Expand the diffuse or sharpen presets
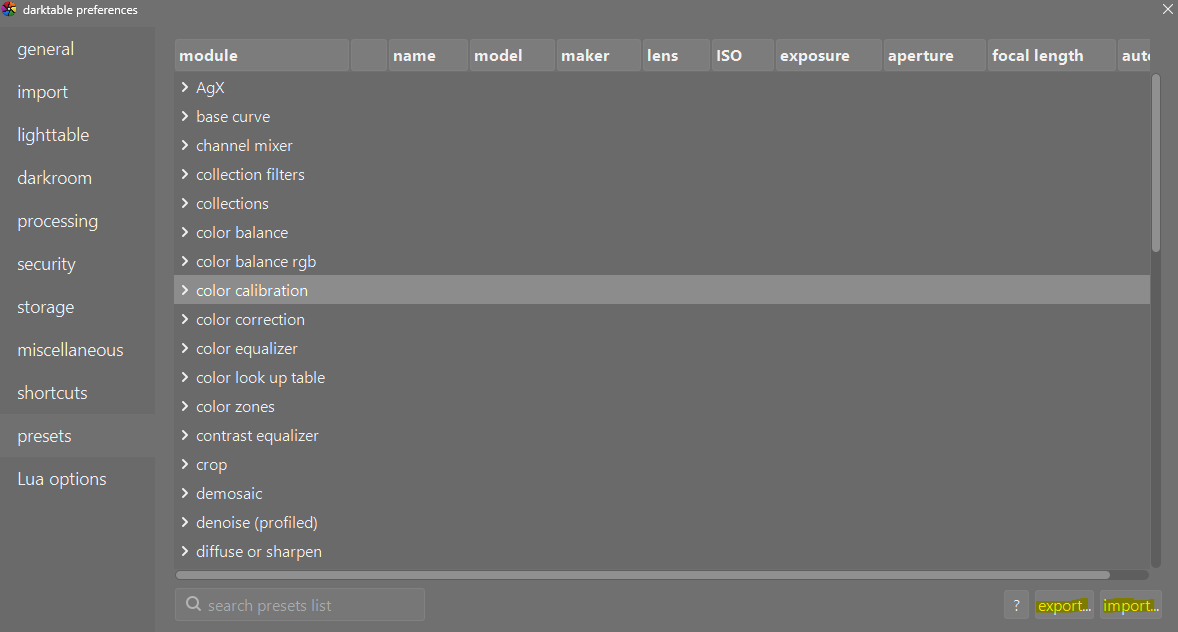The width and height of the screenshot is (1178, 632). (x=185, y=551)
